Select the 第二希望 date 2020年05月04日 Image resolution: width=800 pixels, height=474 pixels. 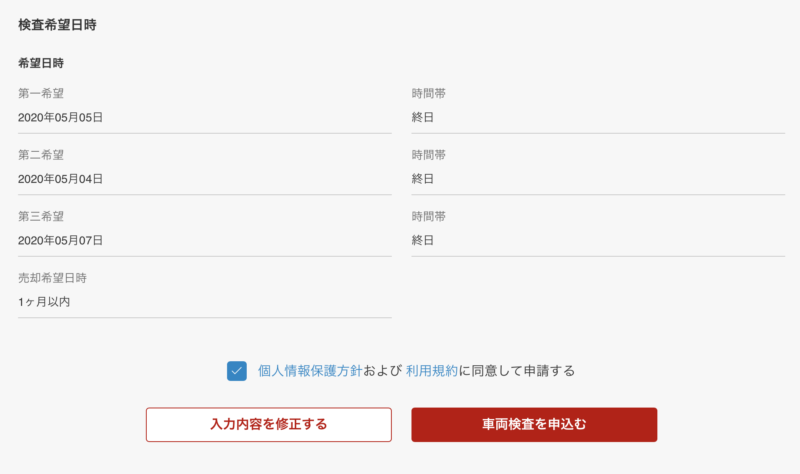[x=61, y=179]
